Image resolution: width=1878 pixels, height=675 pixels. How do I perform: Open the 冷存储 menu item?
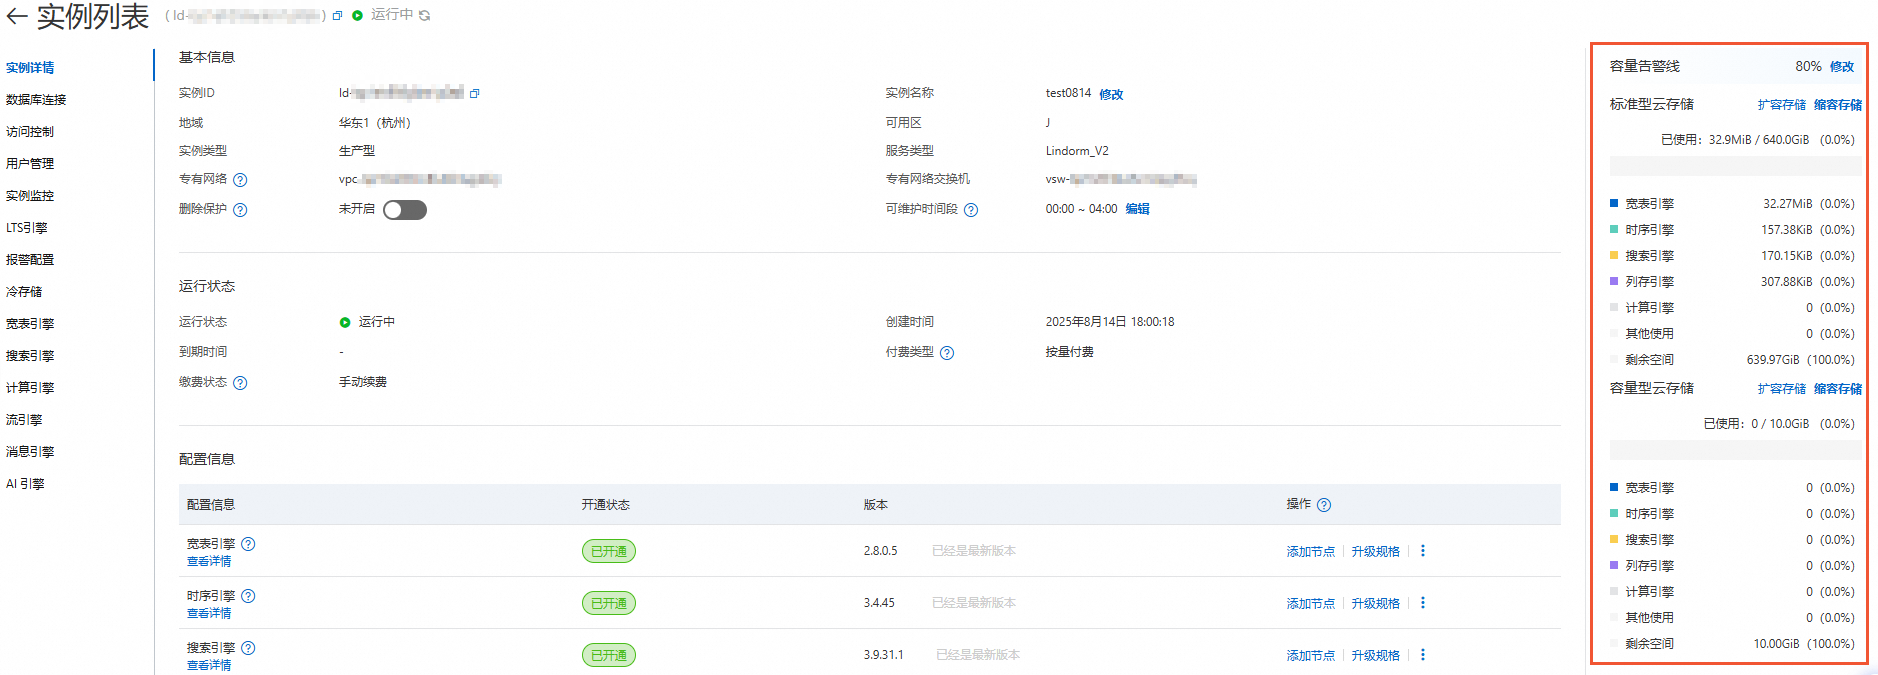pos(24,292)
